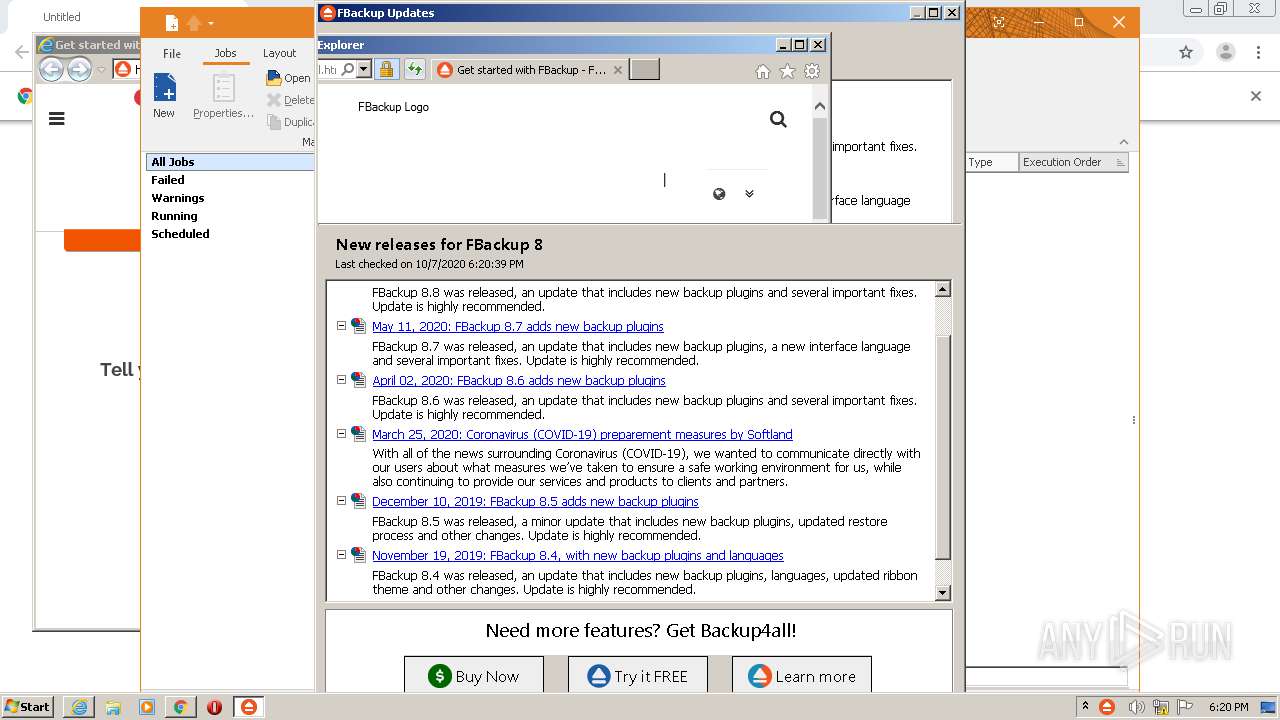Click the news icon beside the Coronavirus entry
1280x720 pixels.
pos(358,434)
